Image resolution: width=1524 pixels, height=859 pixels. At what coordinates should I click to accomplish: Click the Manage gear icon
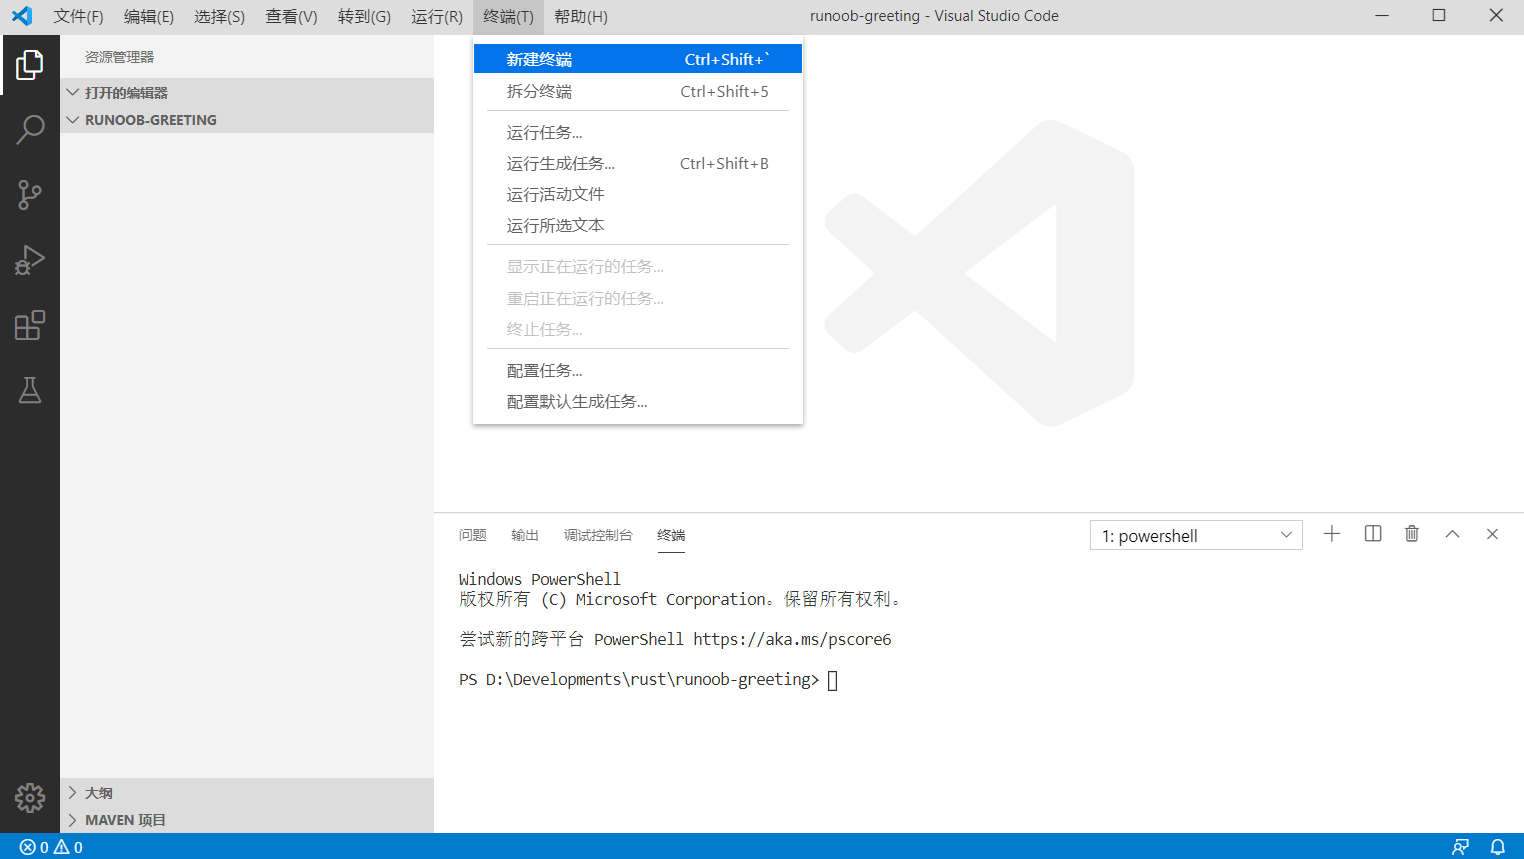pos(30,797)
